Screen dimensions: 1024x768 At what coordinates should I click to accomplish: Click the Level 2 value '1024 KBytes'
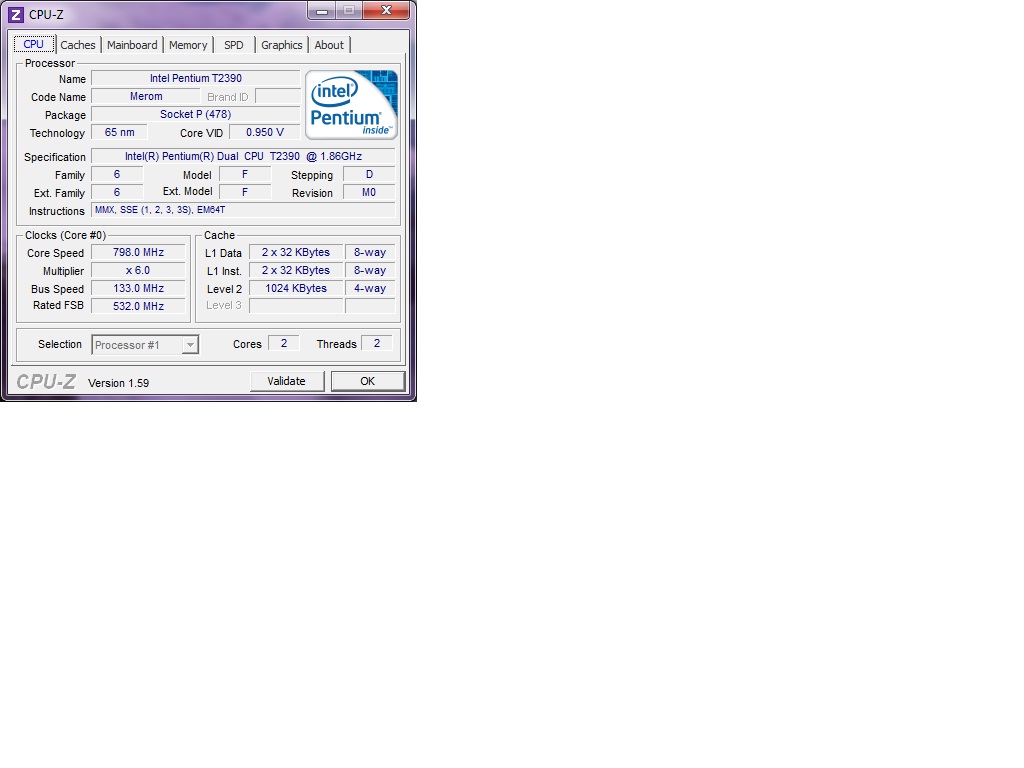pos(296,288)
